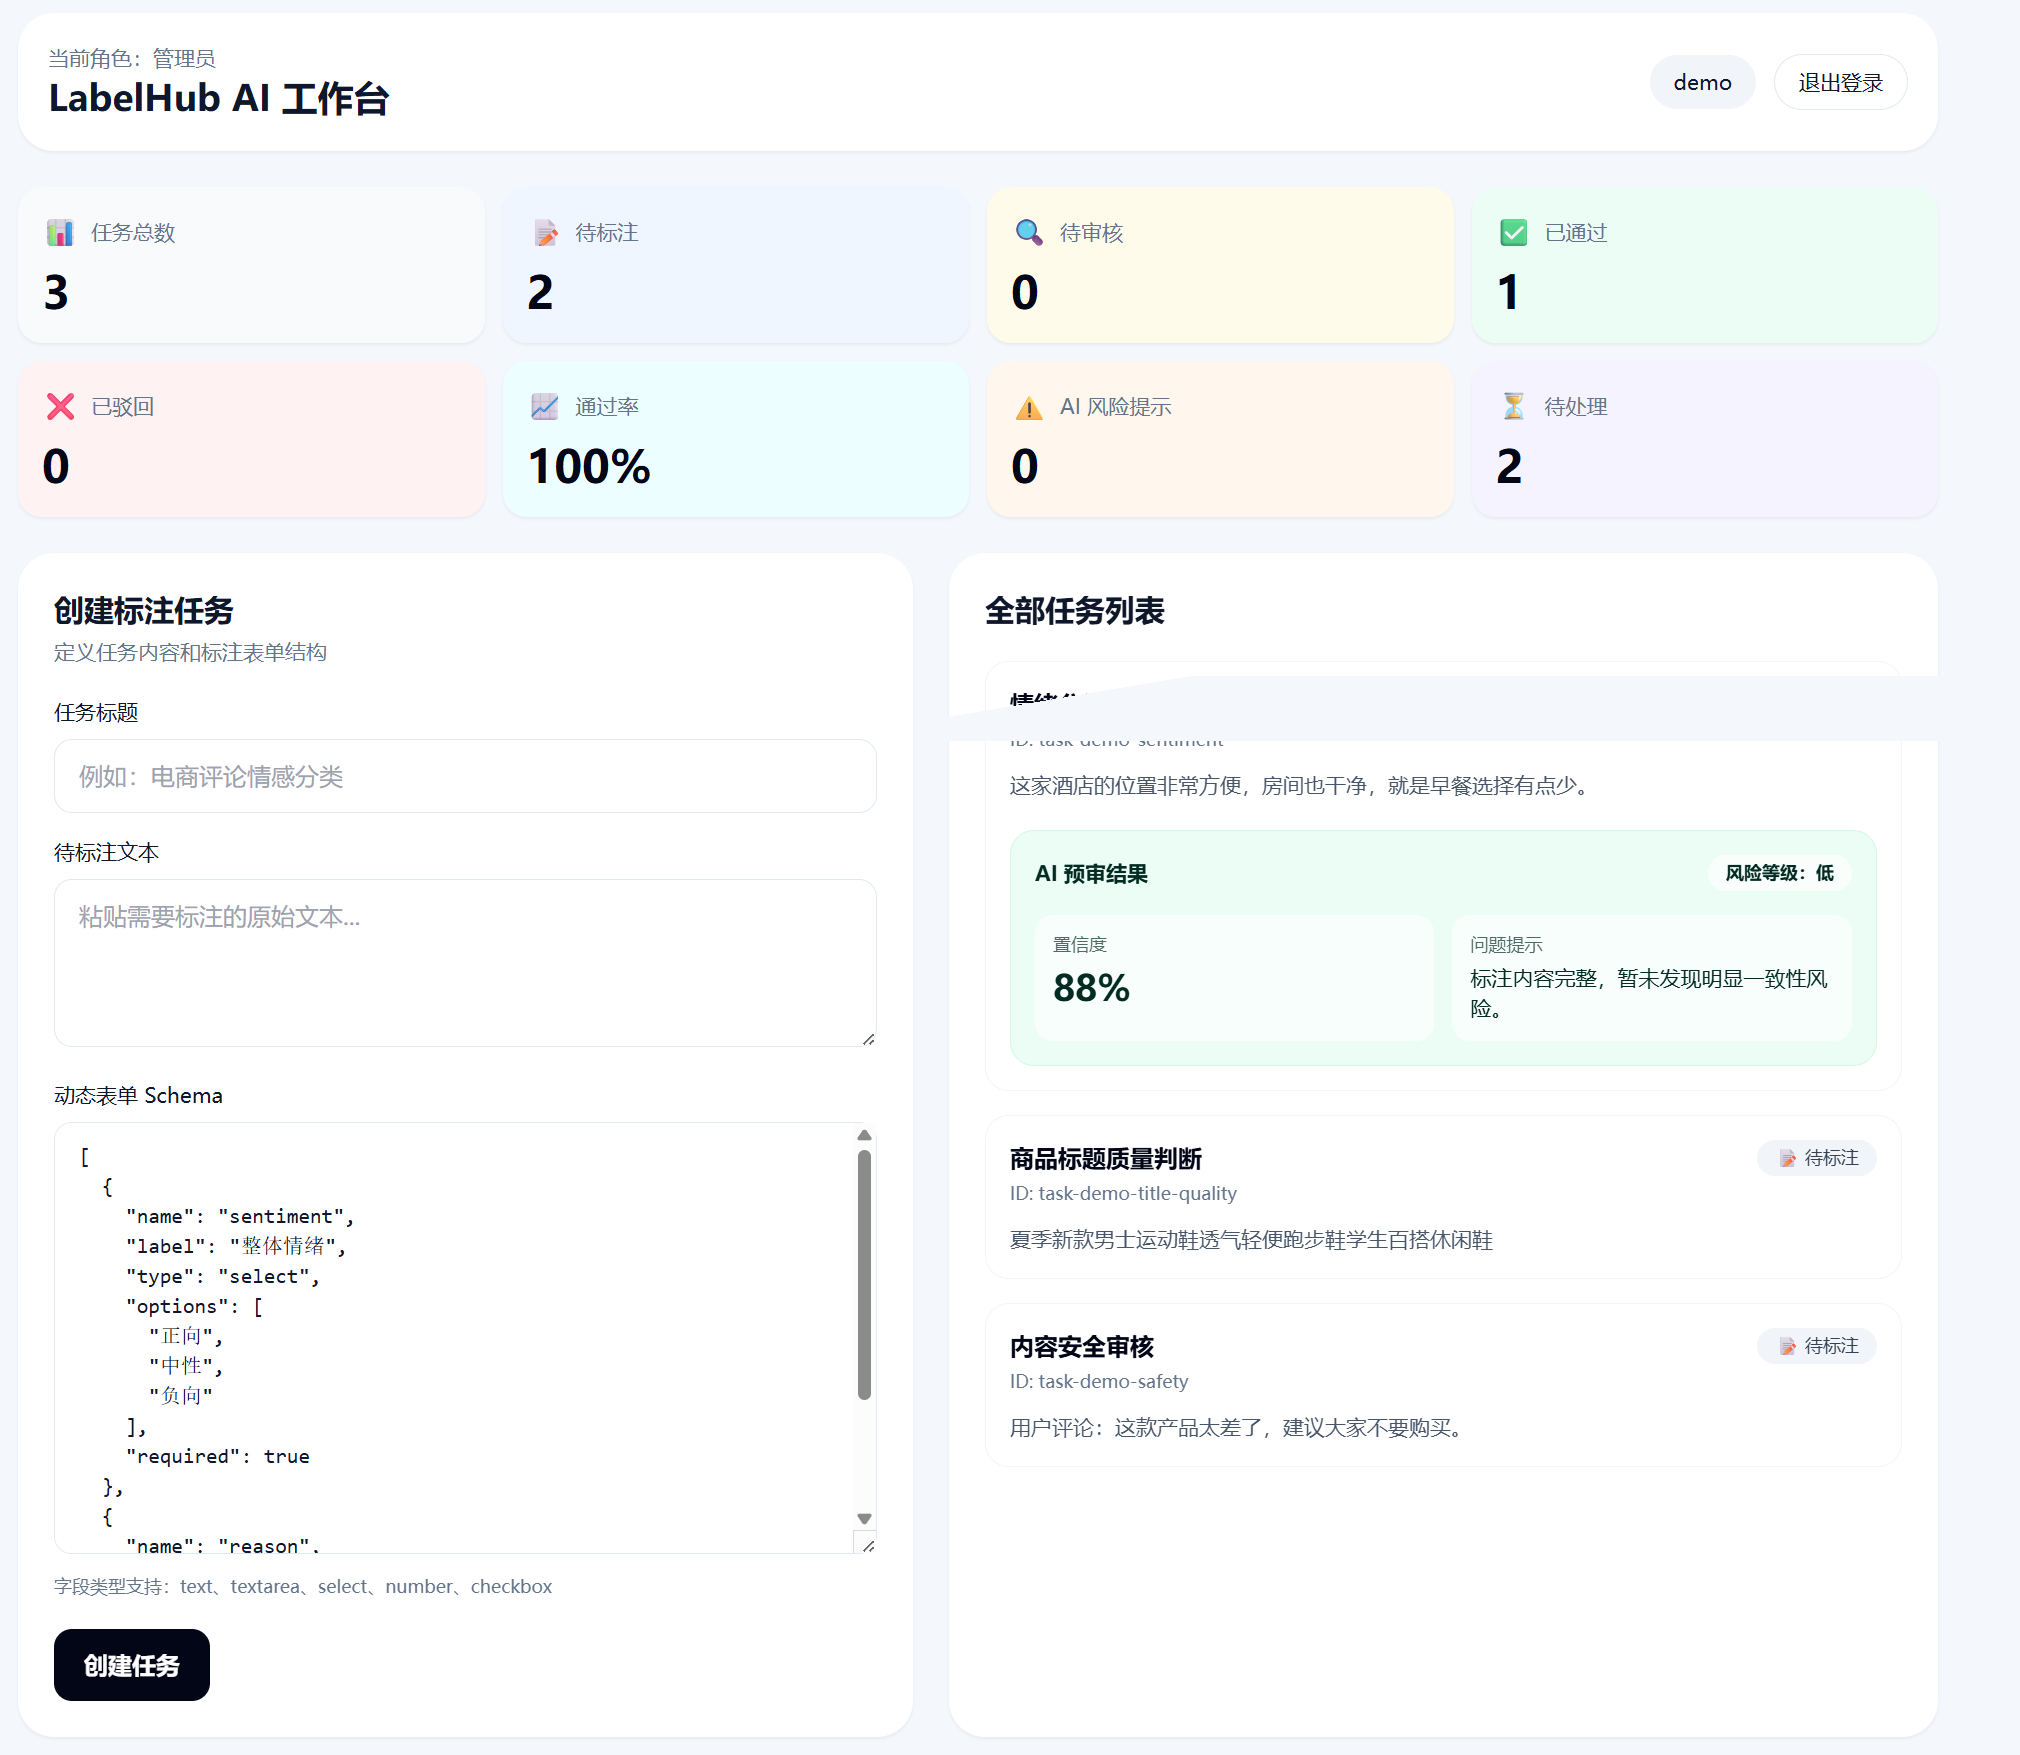
Task: Click the 已通过 stat card
Action: [1704, 265]
